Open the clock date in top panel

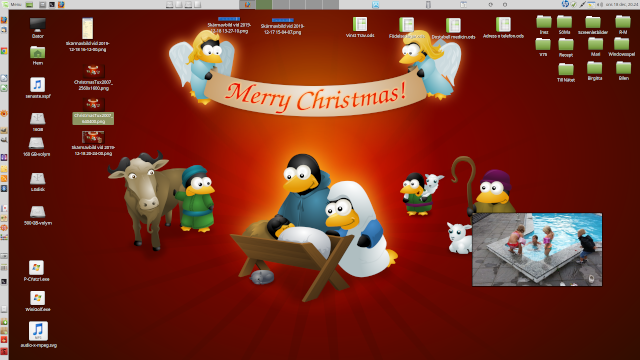click(622, 4)
